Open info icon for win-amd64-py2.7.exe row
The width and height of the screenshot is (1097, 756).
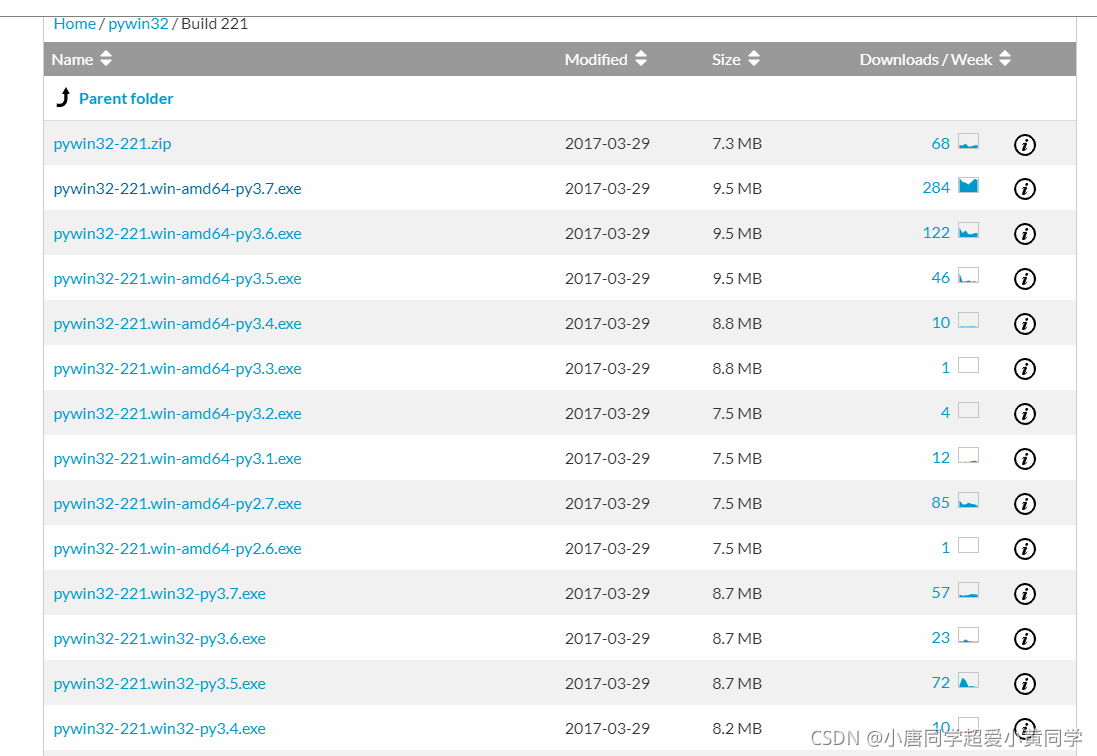click(1024, 504)
